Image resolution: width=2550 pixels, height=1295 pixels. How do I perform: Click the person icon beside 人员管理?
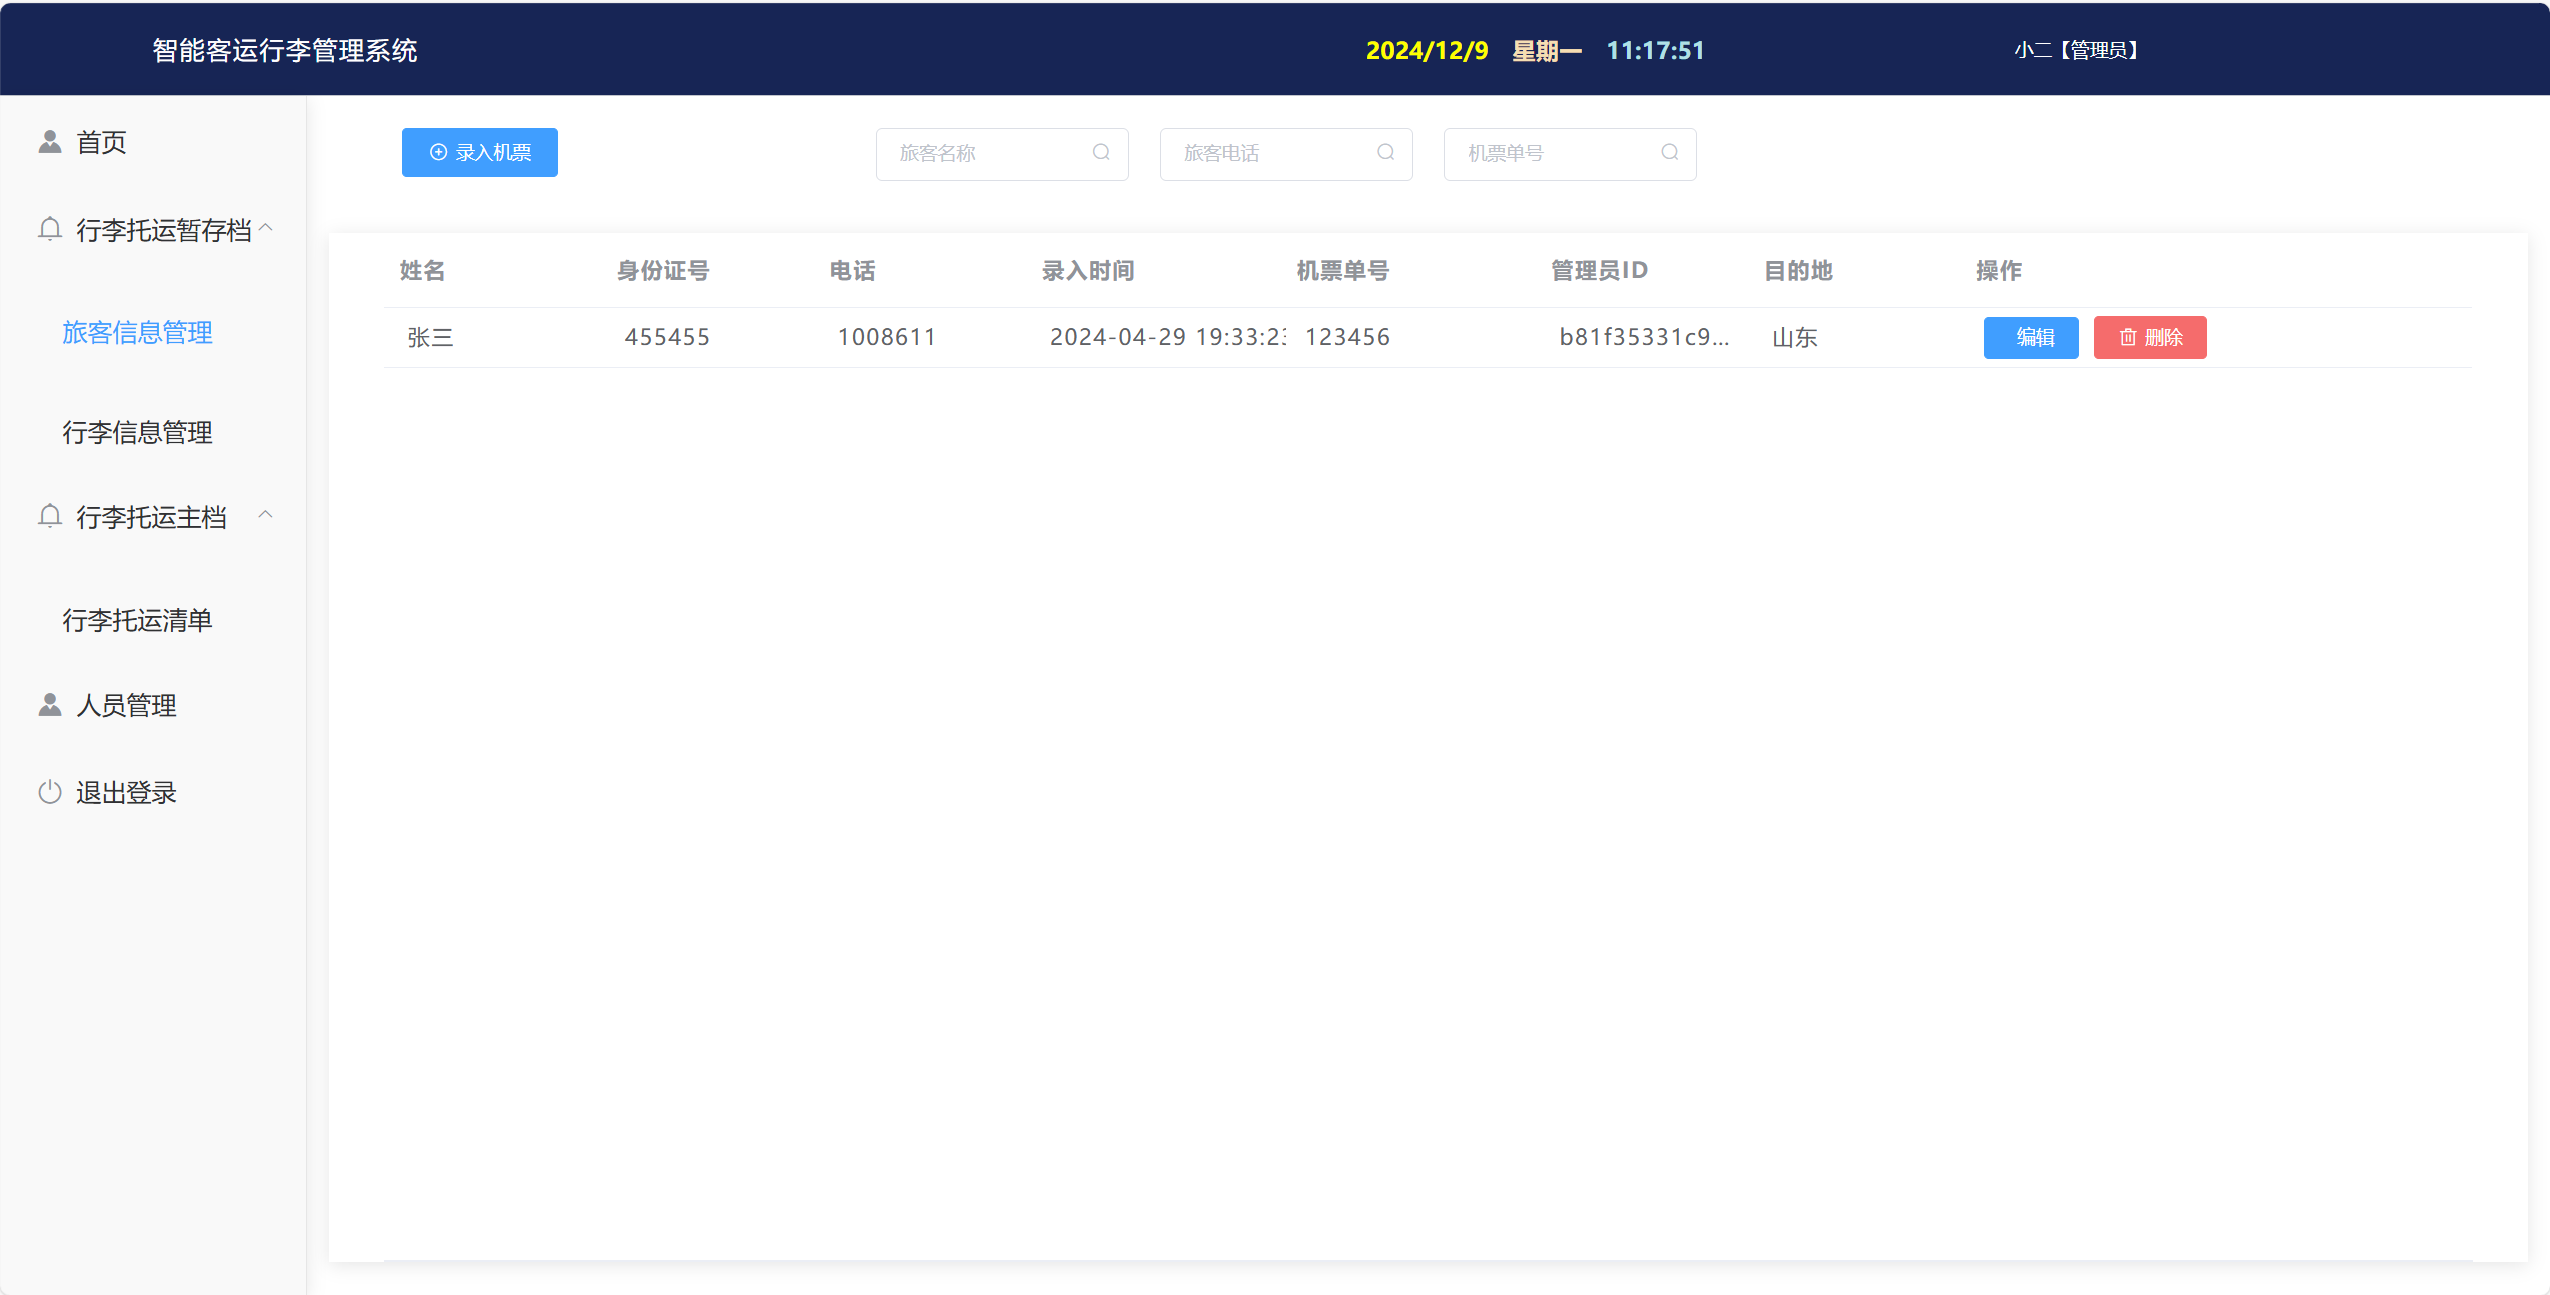coord(50,705)
